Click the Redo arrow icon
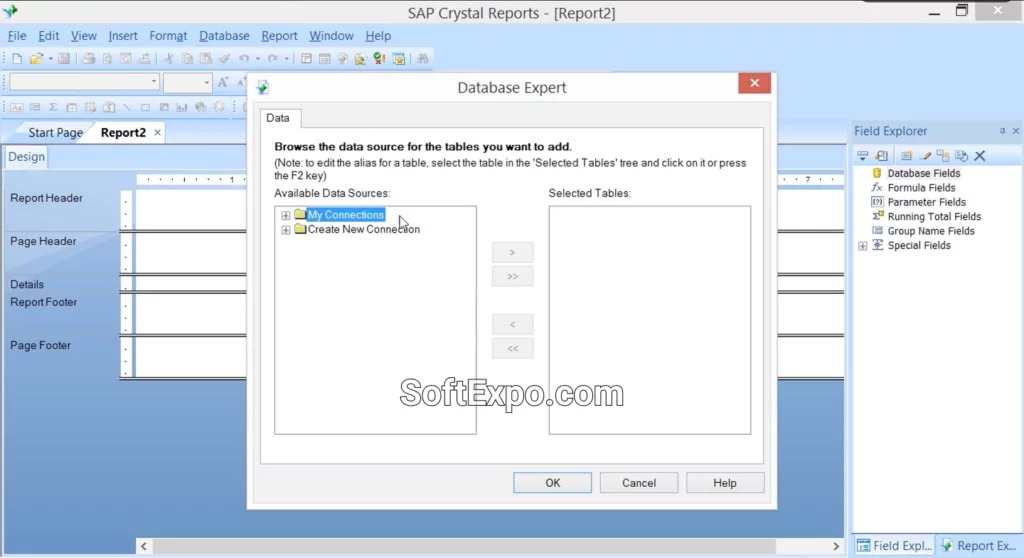This screenshot has width=1024, height=558. 273,59
